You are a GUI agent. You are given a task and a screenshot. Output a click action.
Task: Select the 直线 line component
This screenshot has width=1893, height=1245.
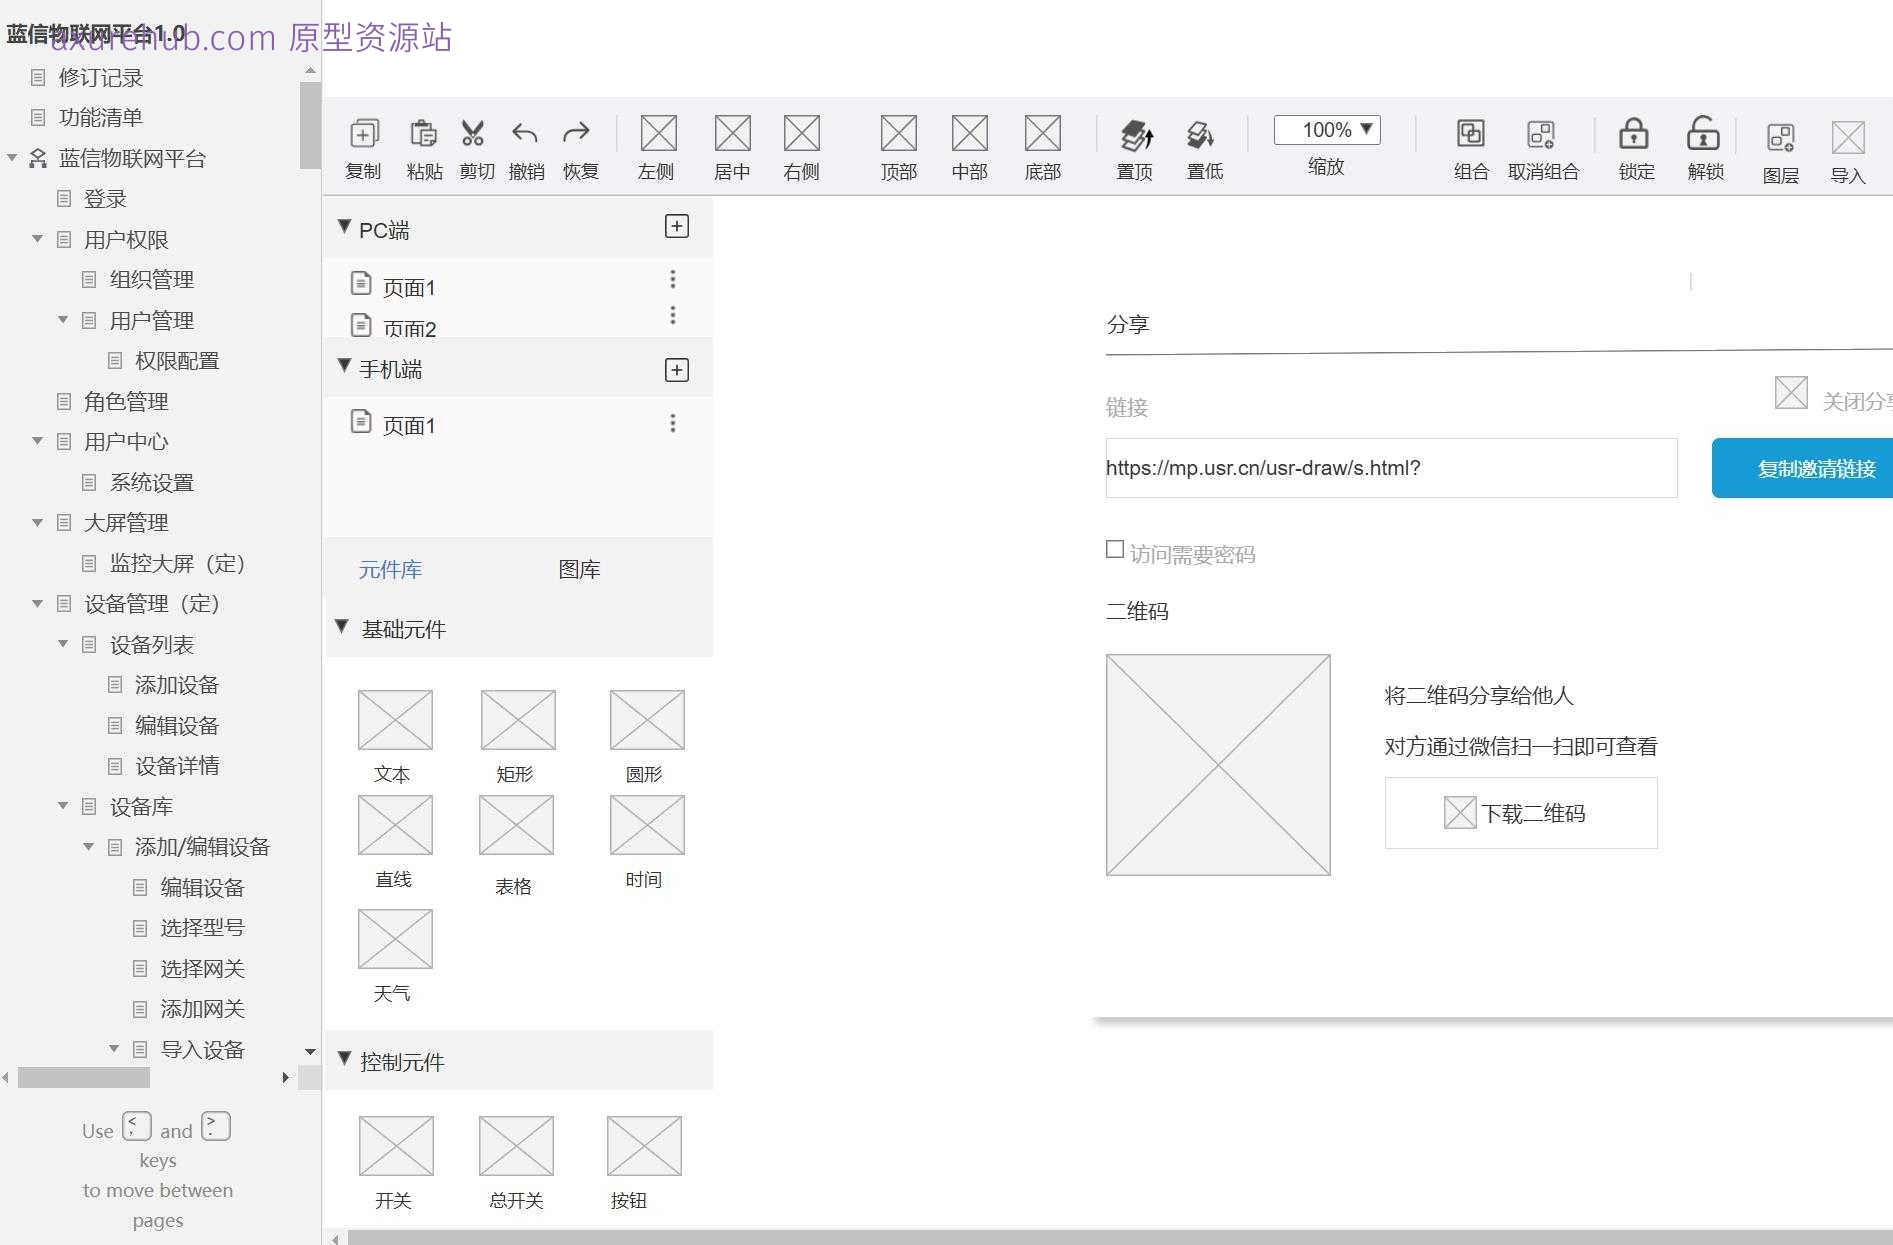(x=395, y=825)
